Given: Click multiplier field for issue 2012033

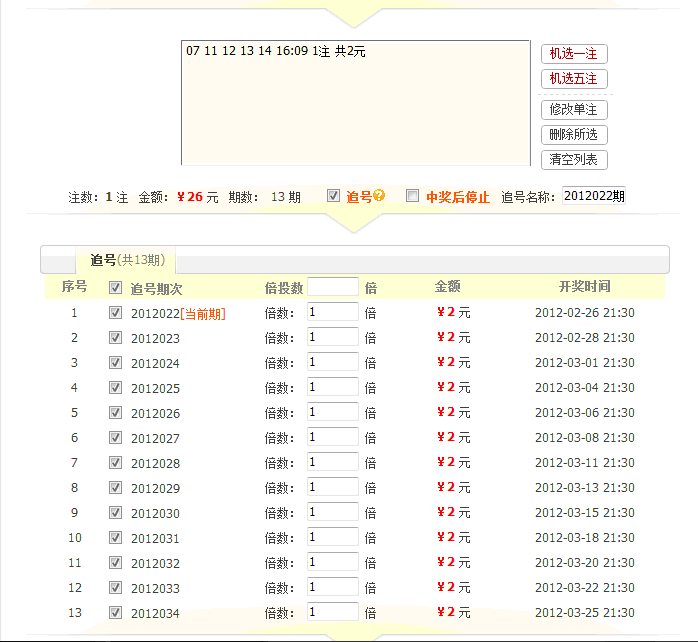Looking at the screenshot, I should click(333, 587).
